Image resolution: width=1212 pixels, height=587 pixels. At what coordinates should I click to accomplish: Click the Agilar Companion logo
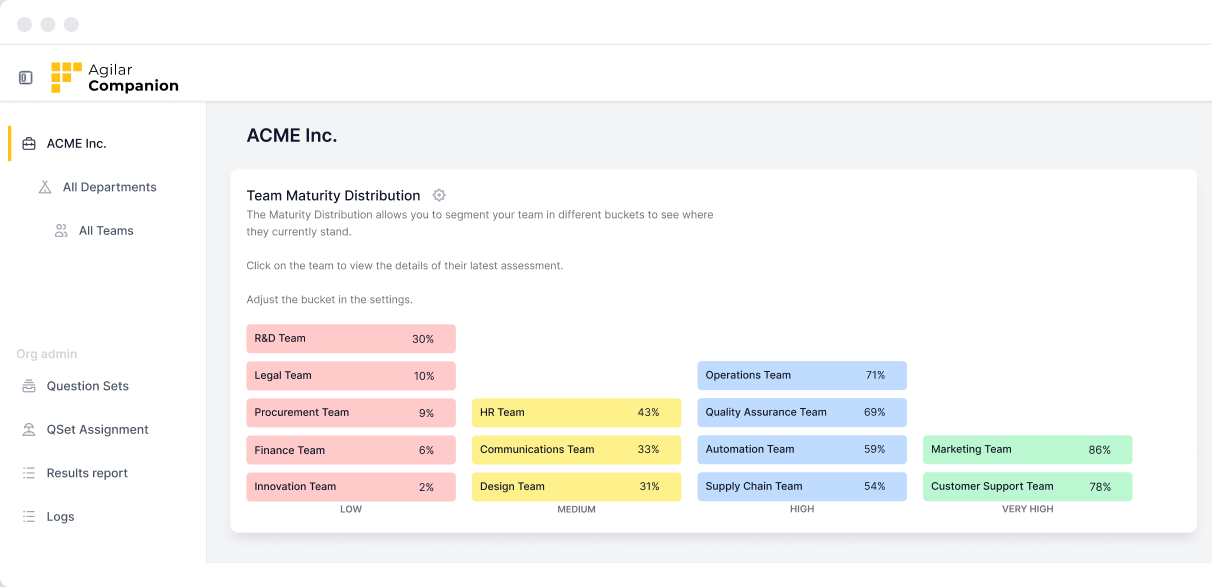pos(115,78)
